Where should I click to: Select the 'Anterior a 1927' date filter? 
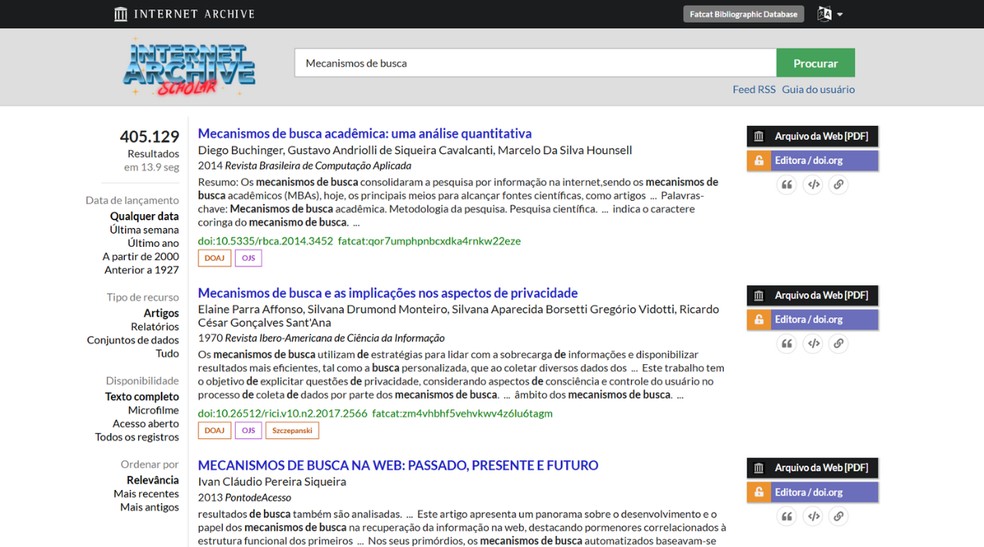coord(142,270)
